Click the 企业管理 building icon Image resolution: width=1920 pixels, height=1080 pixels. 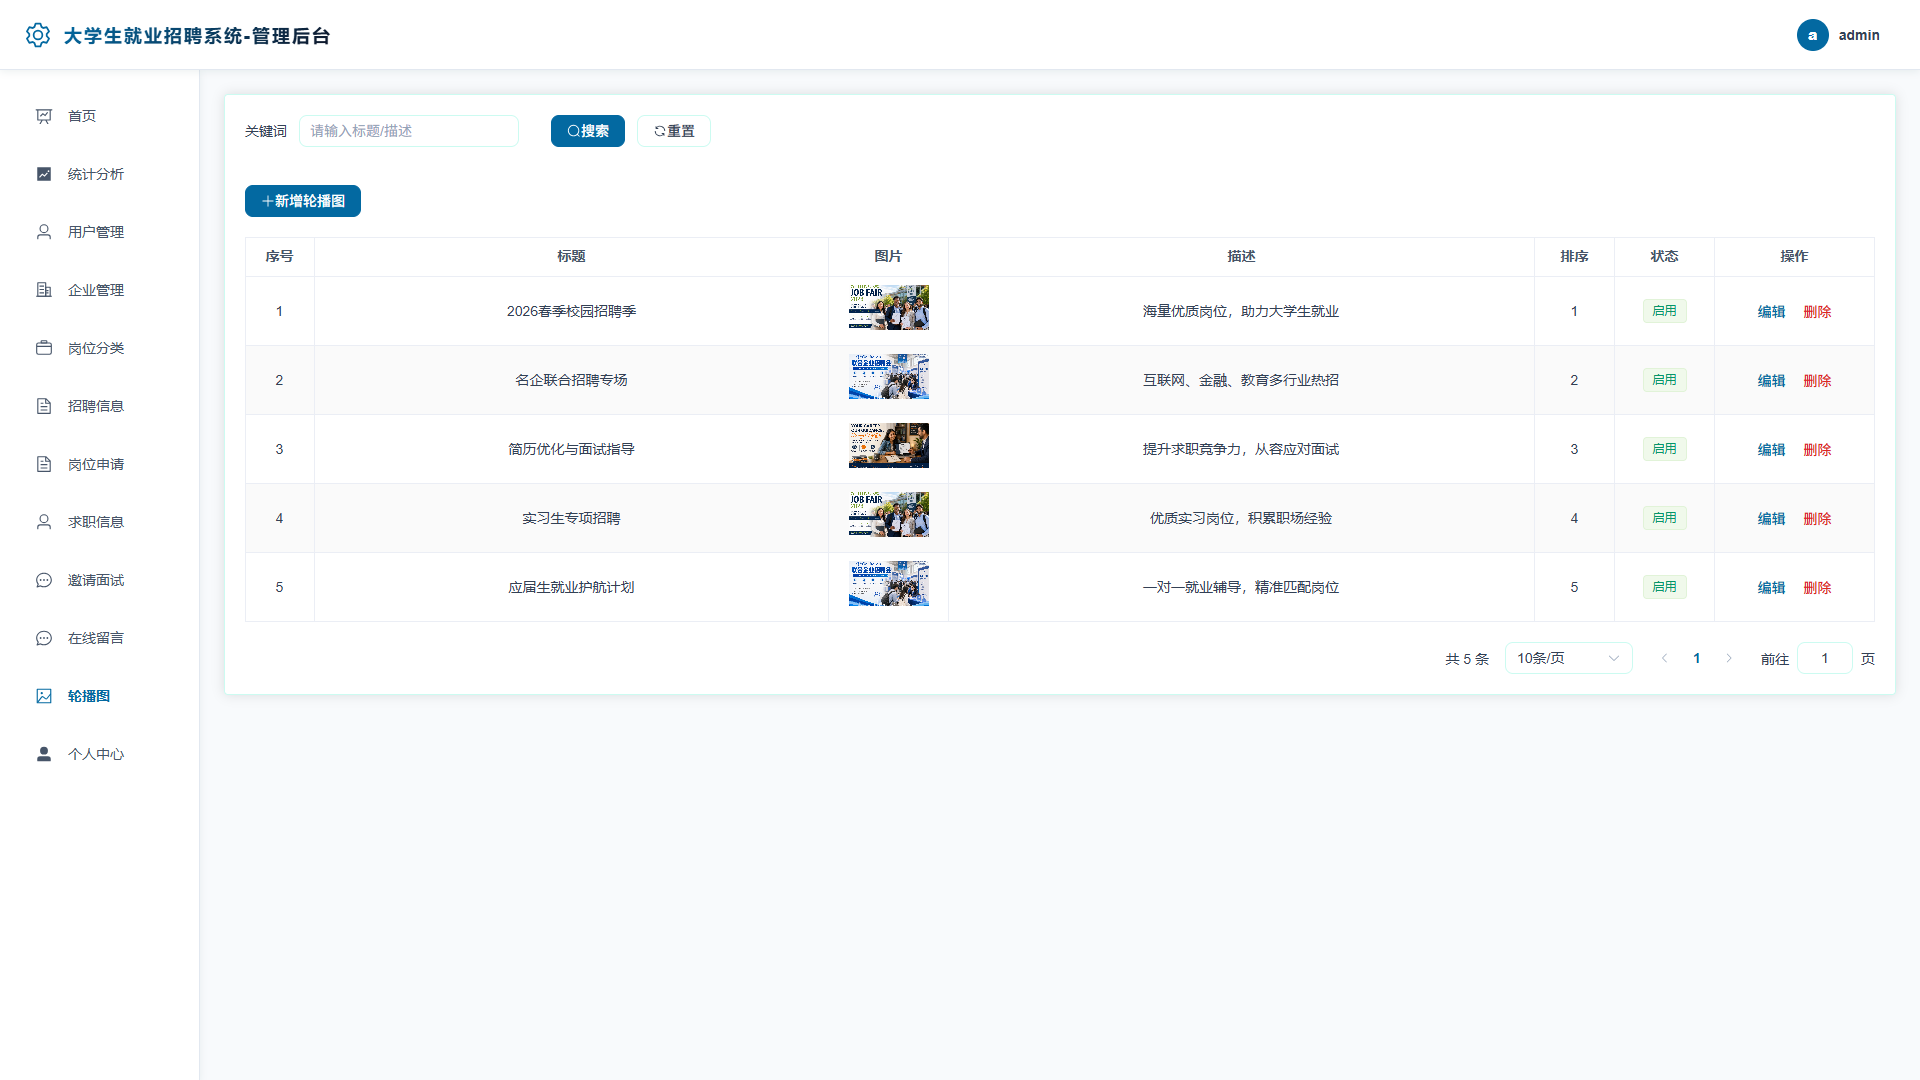click(x=44, y=290)
